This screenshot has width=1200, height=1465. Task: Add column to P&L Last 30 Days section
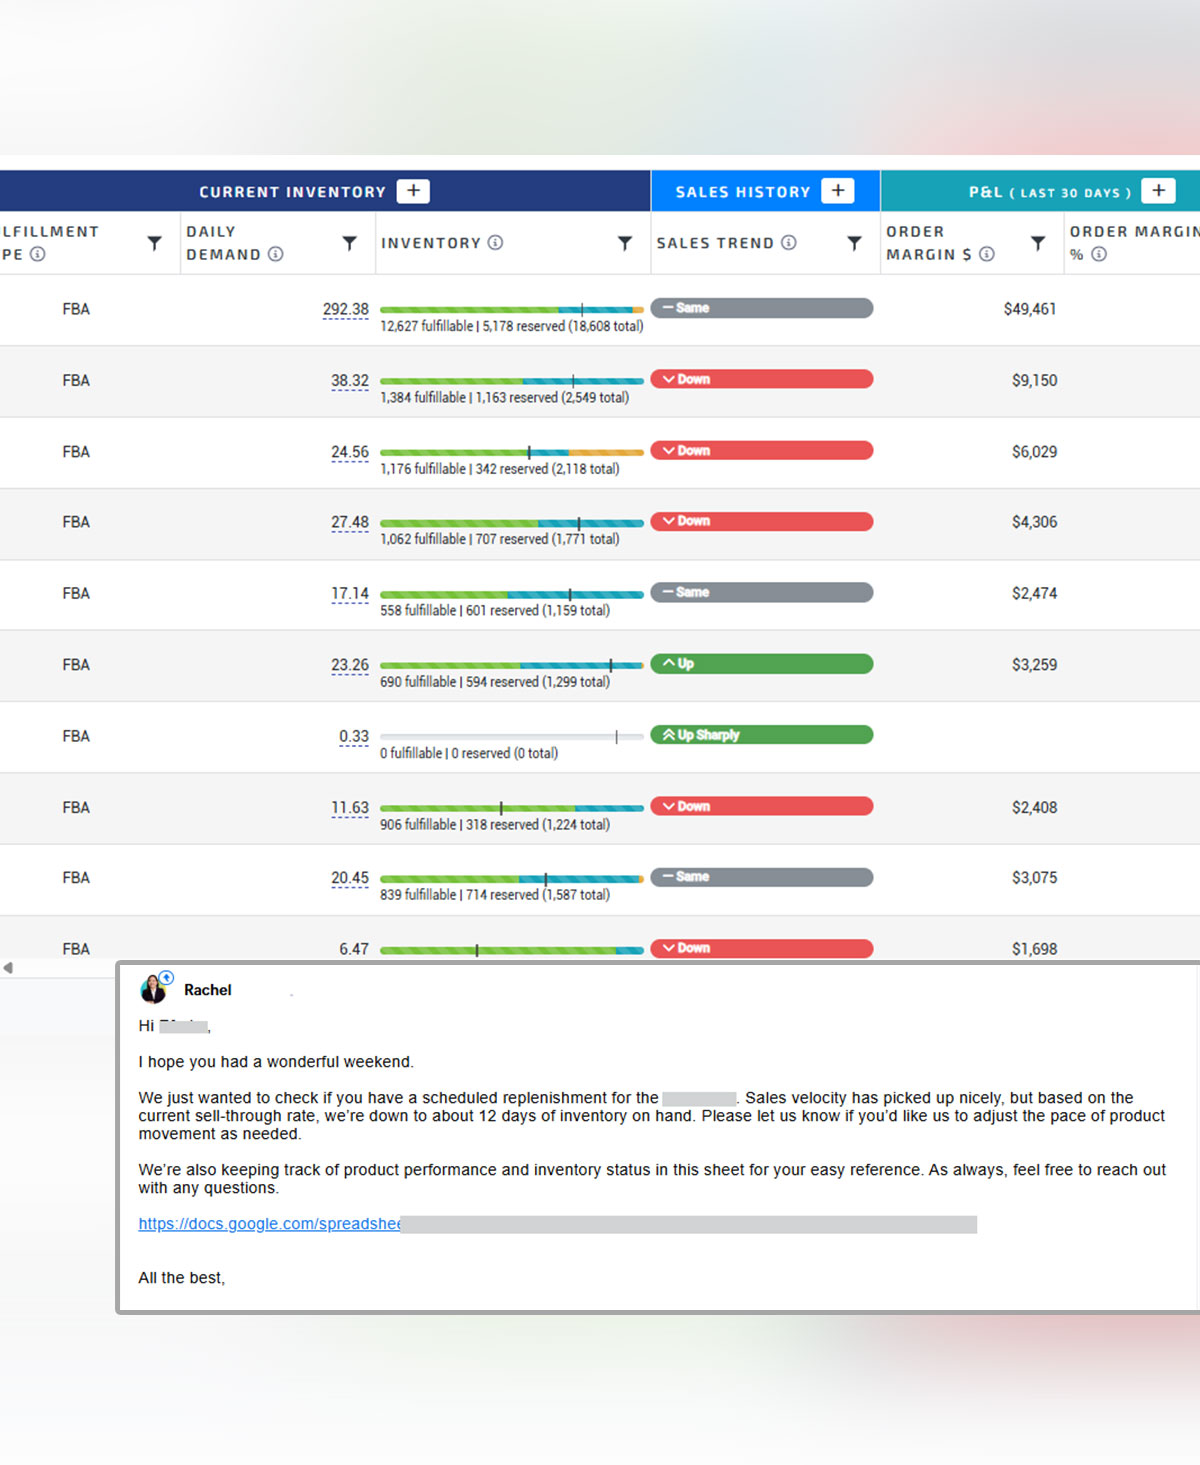tap(1158, 191)
